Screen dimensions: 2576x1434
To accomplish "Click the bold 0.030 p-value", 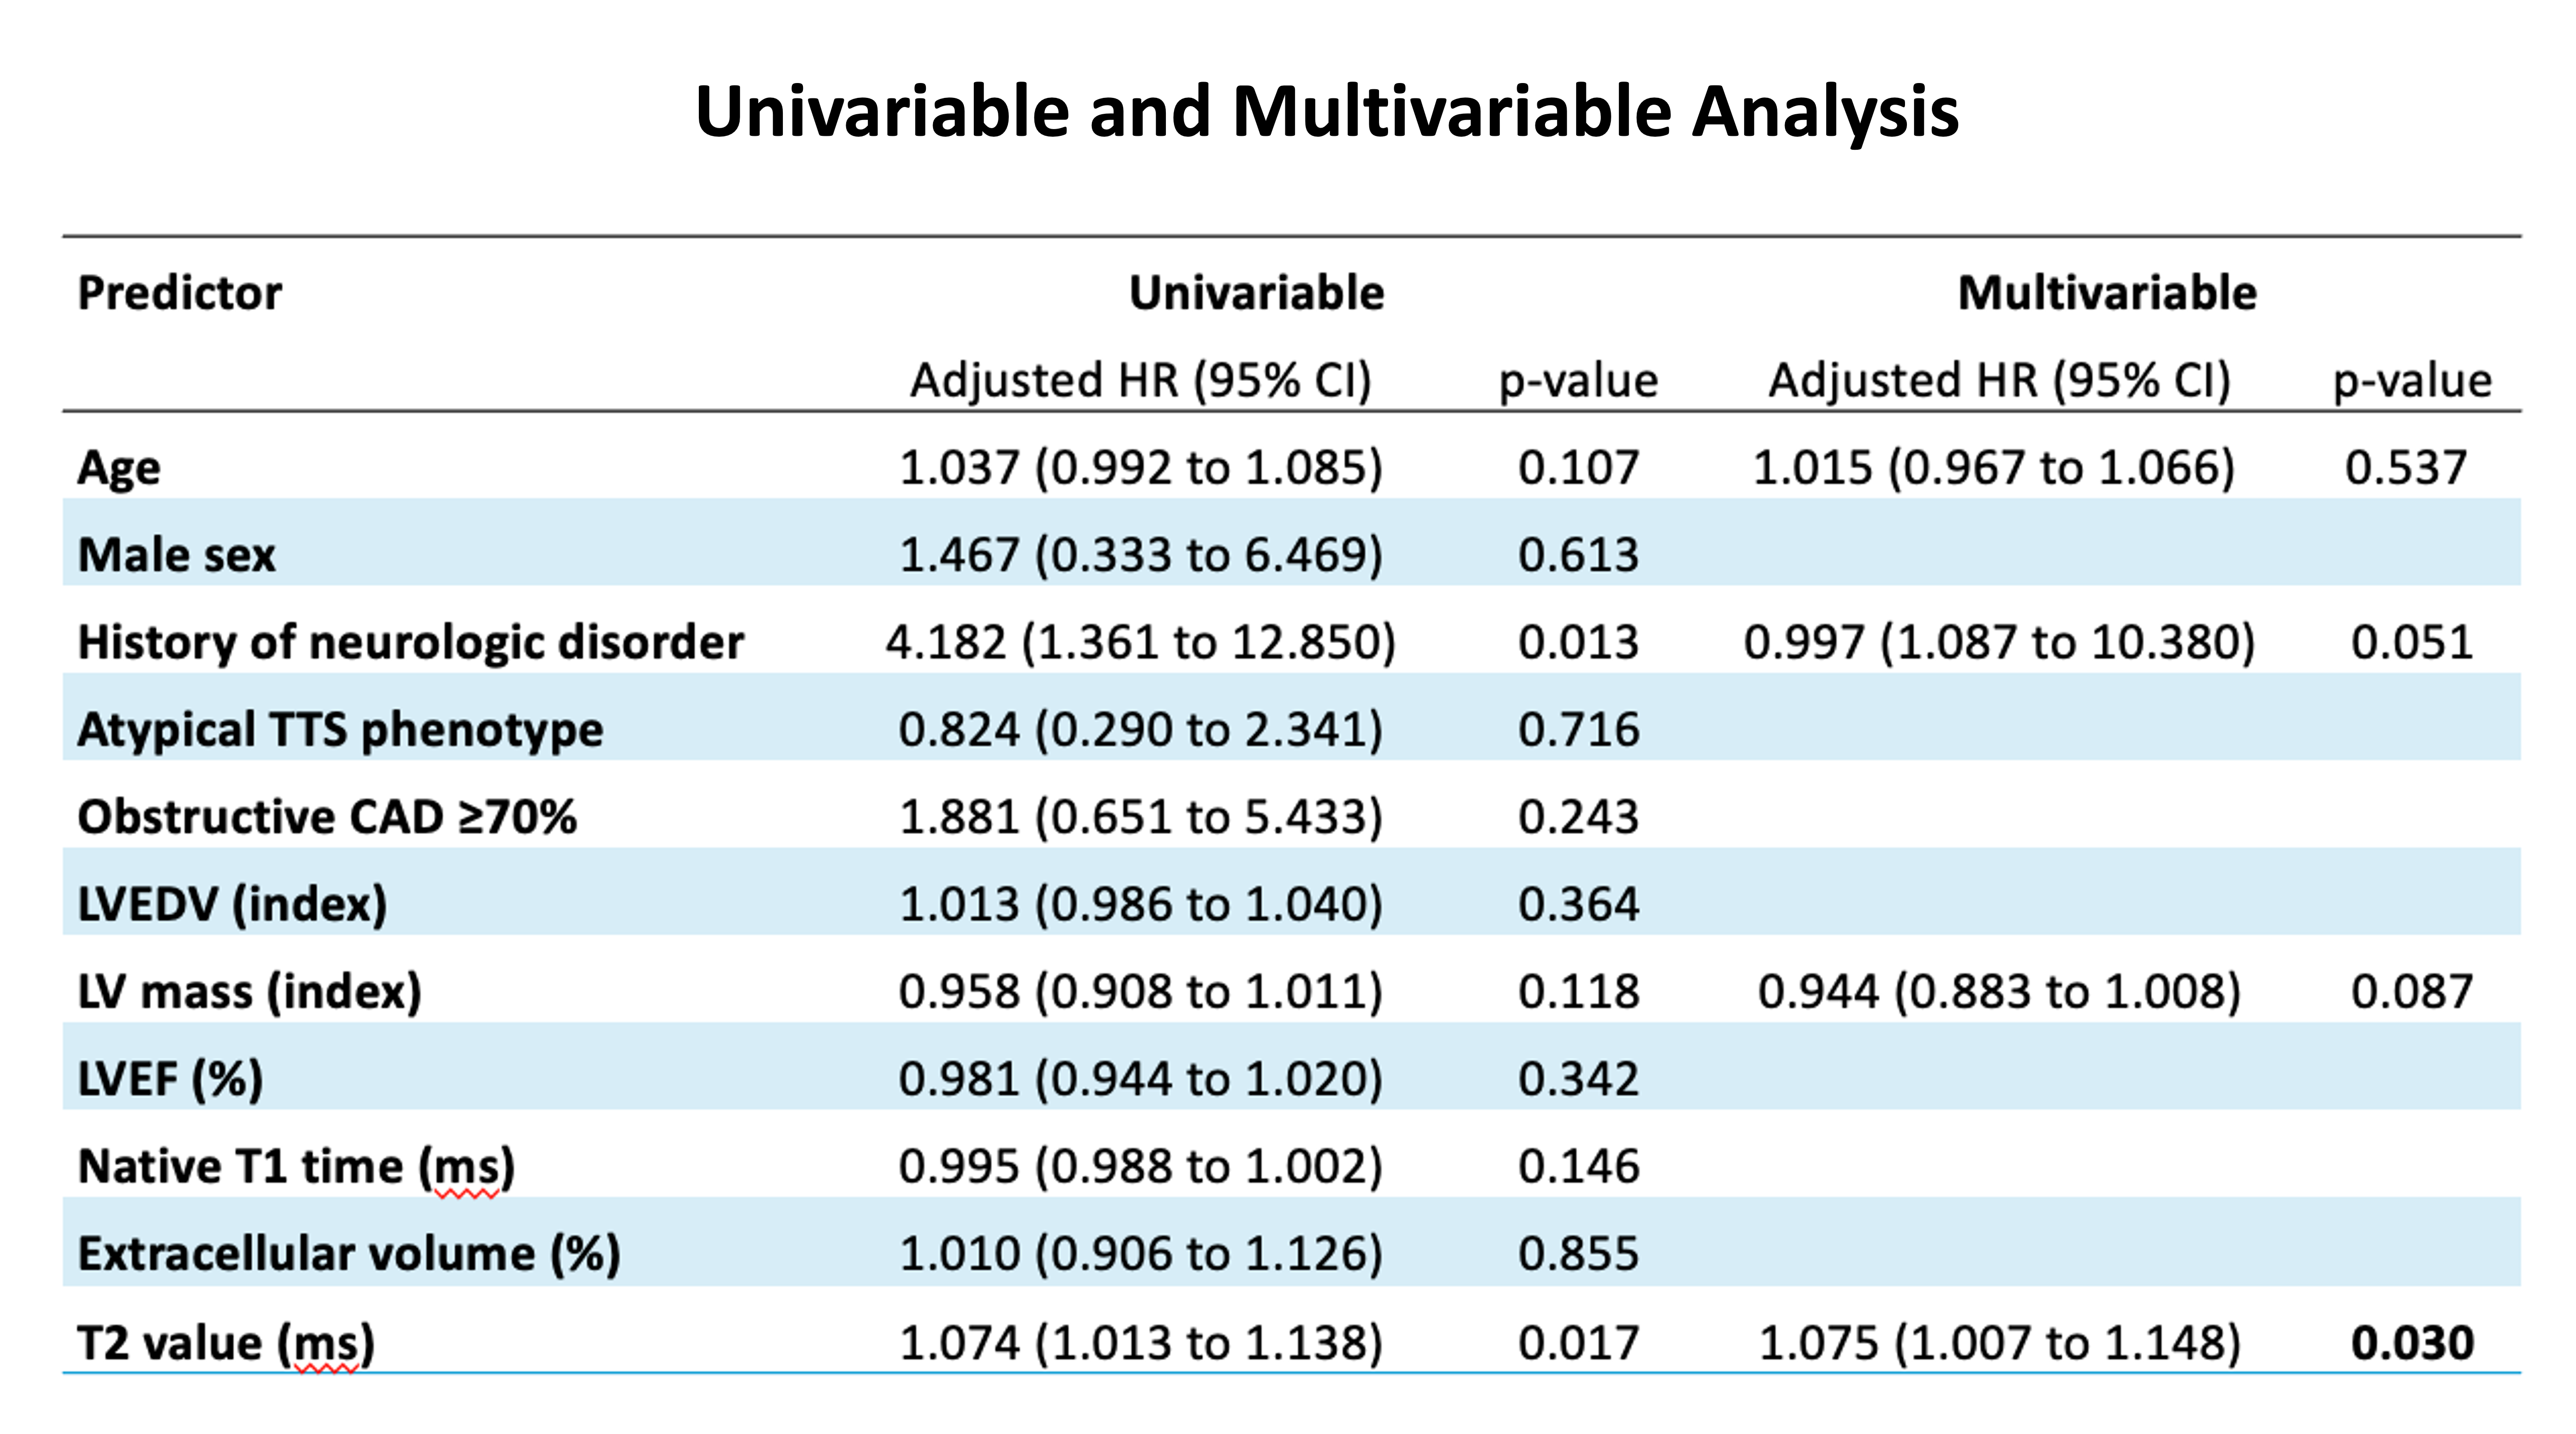I will pyautogui.click(x=2412, y=1343).
